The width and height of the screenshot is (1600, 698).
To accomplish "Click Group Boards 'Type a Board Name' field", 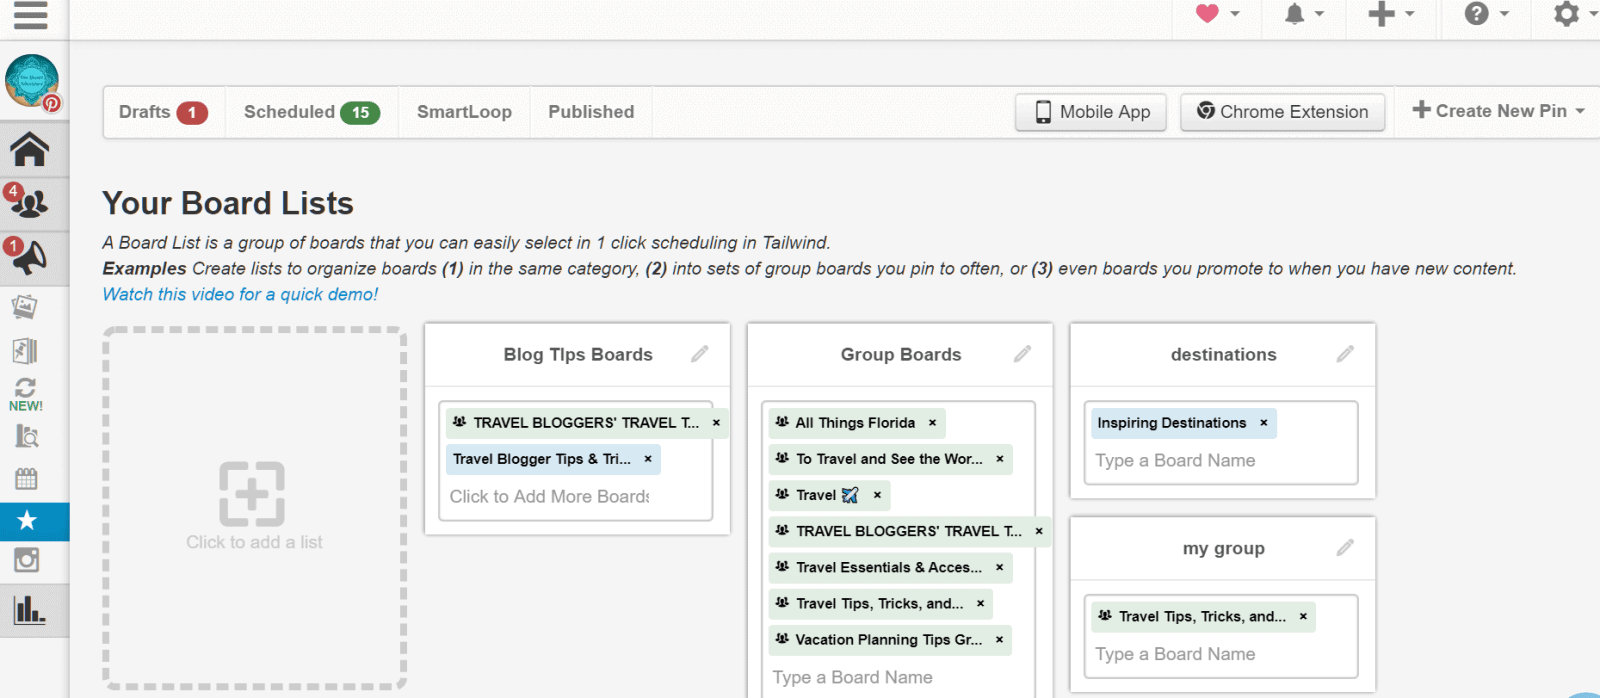I will coord(852,677).
